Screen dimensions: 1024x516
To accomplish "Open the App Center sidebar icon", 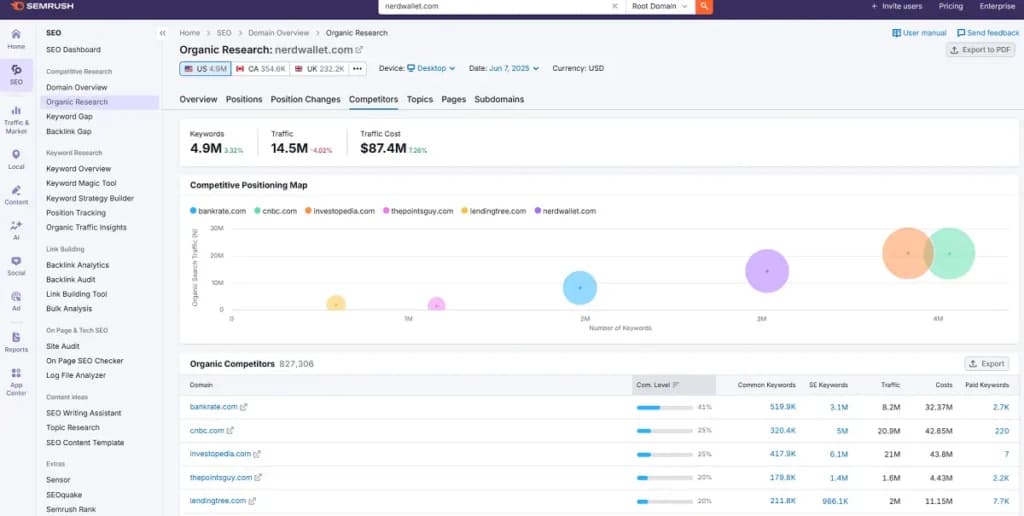I will [x=16, y=381].
